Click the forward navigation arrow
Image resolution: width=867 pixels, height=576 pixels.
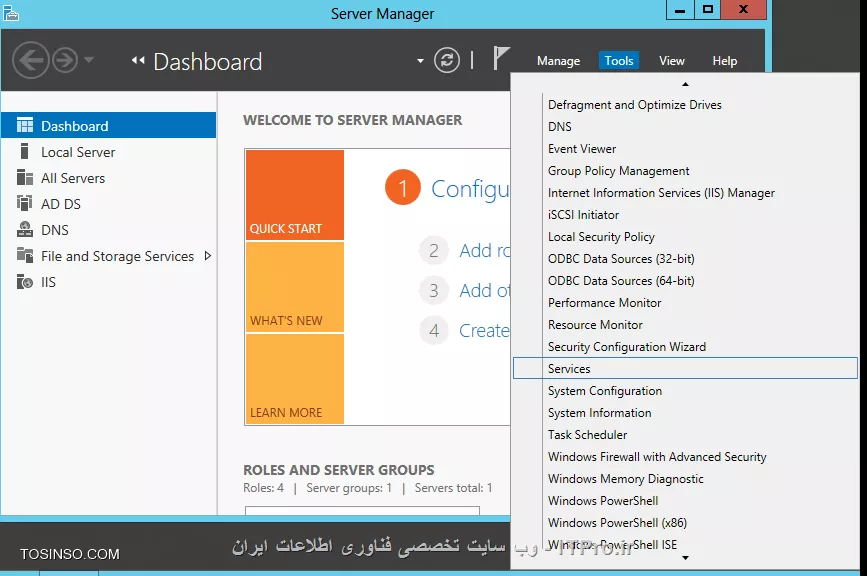coord(65,60)
